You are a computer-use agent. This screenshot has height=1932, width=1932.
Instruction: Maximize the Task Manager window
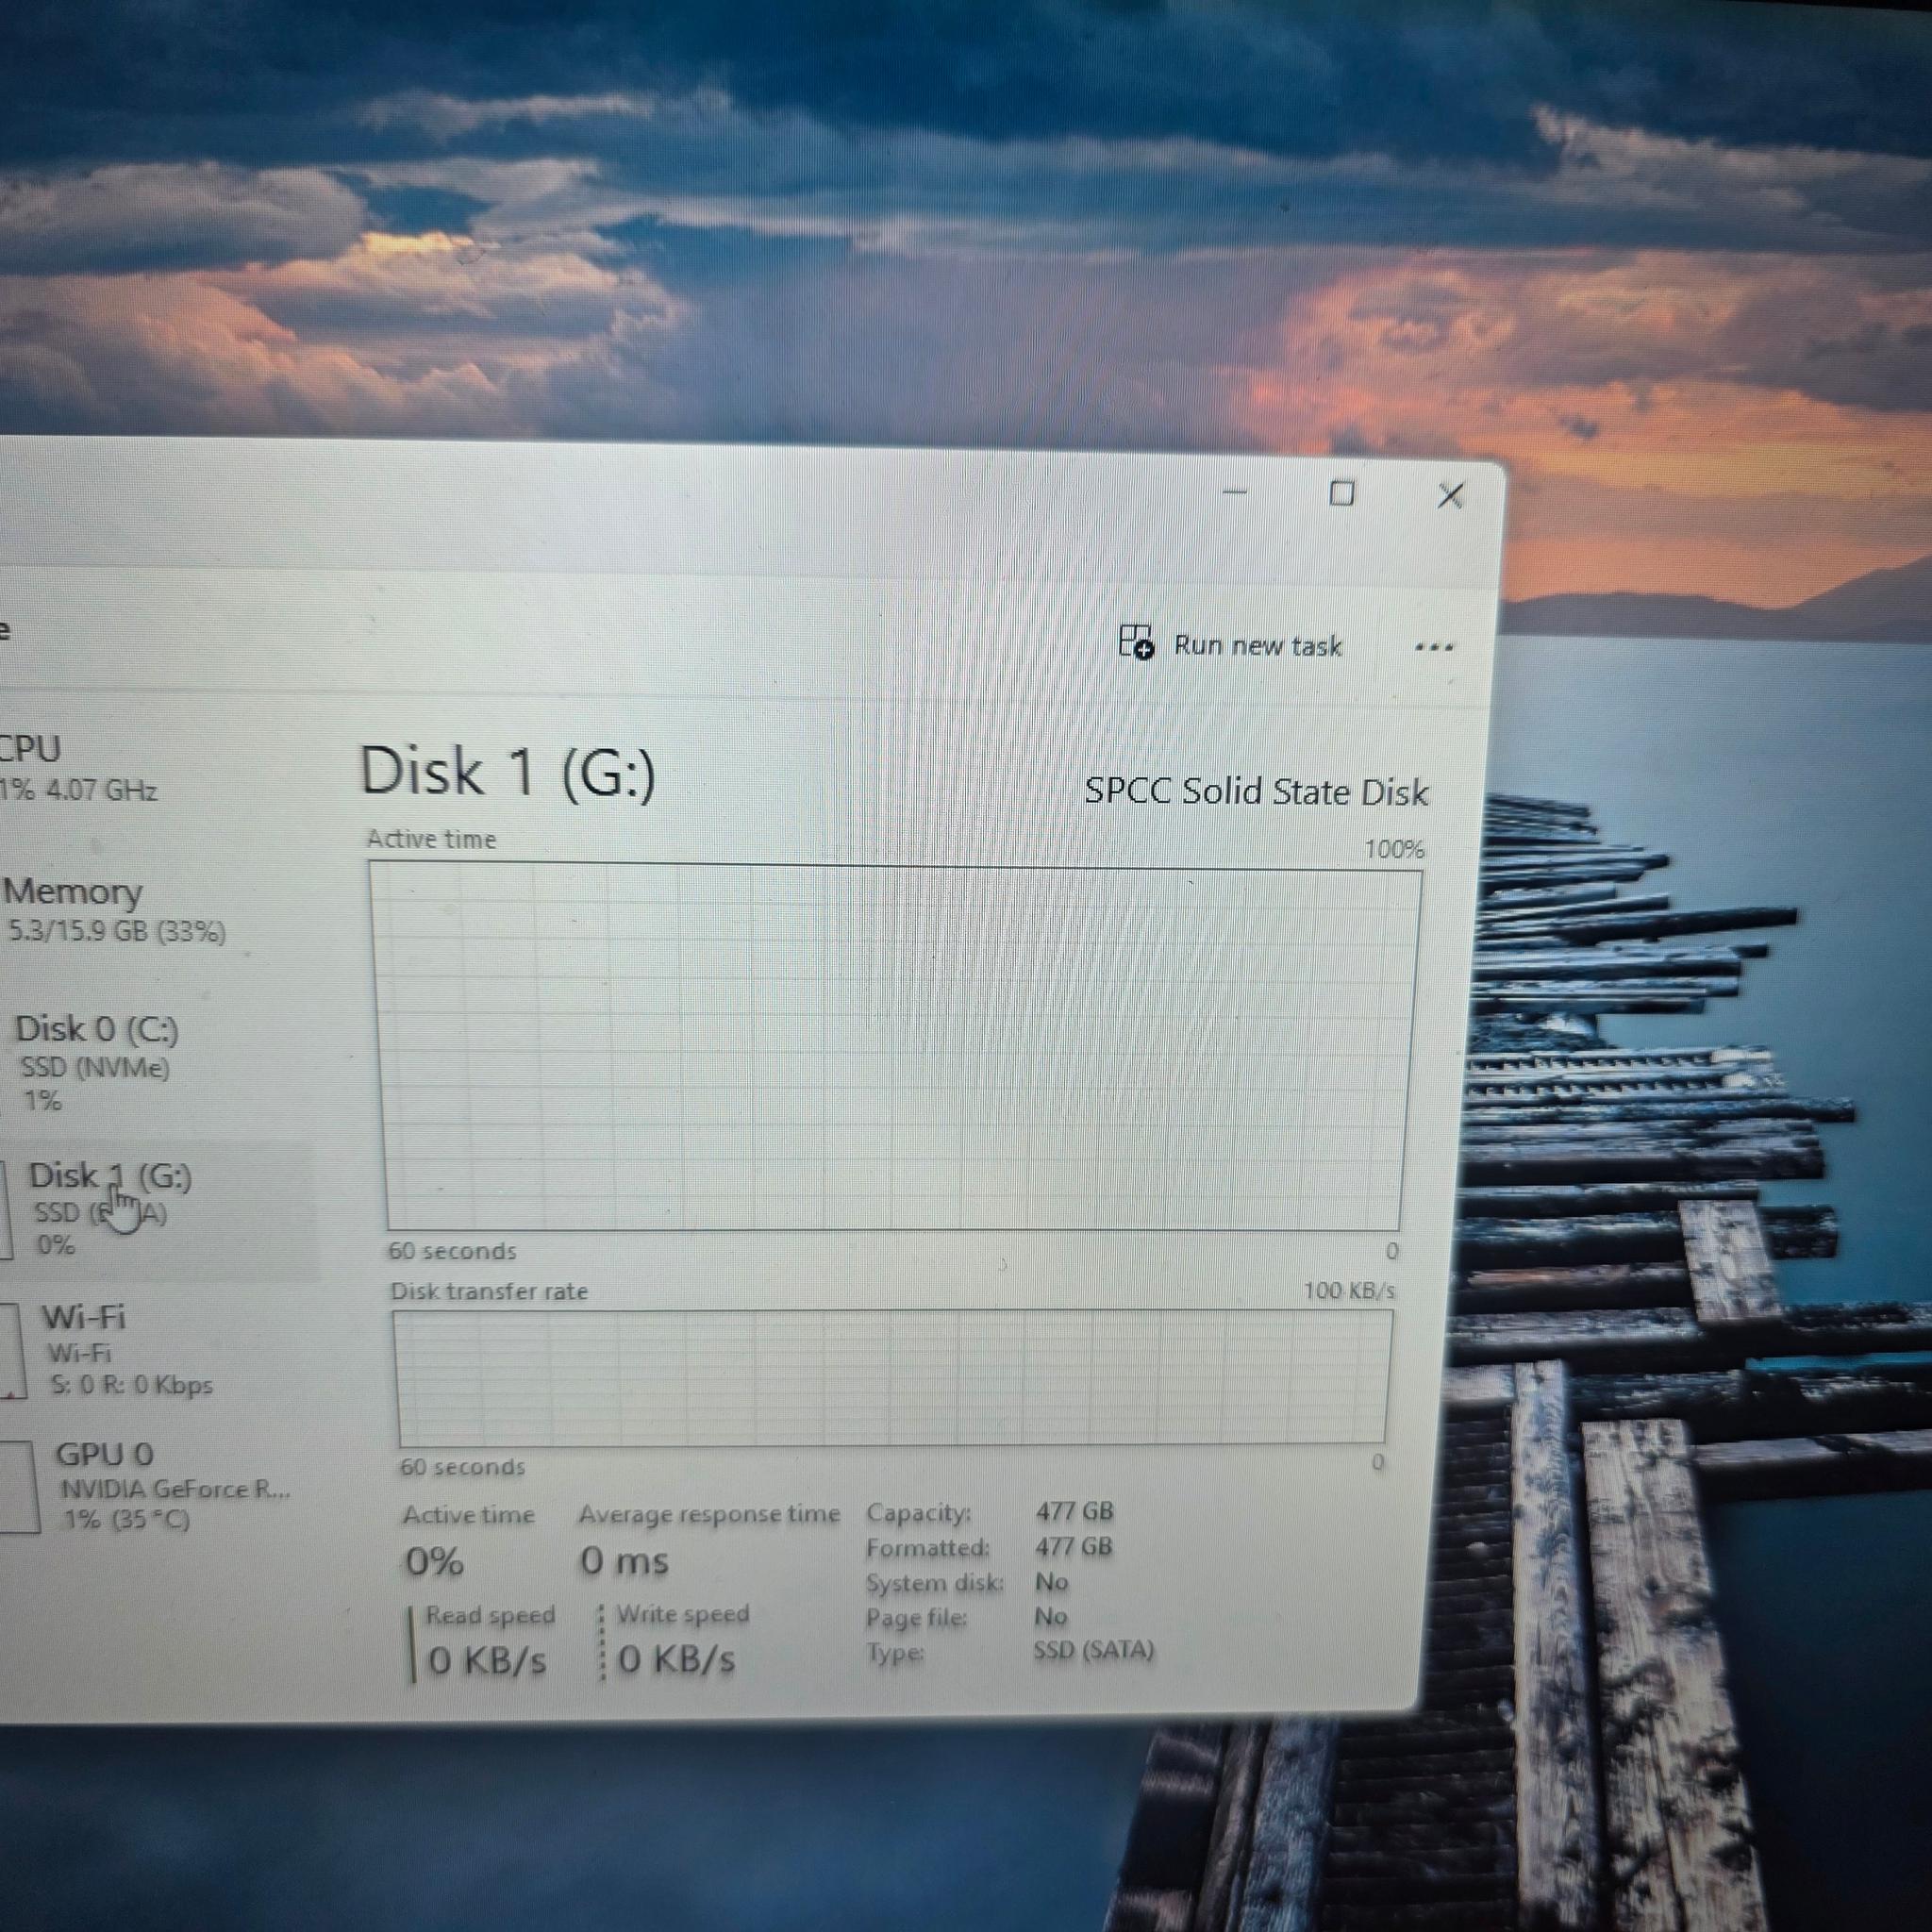pos(1342,493)
